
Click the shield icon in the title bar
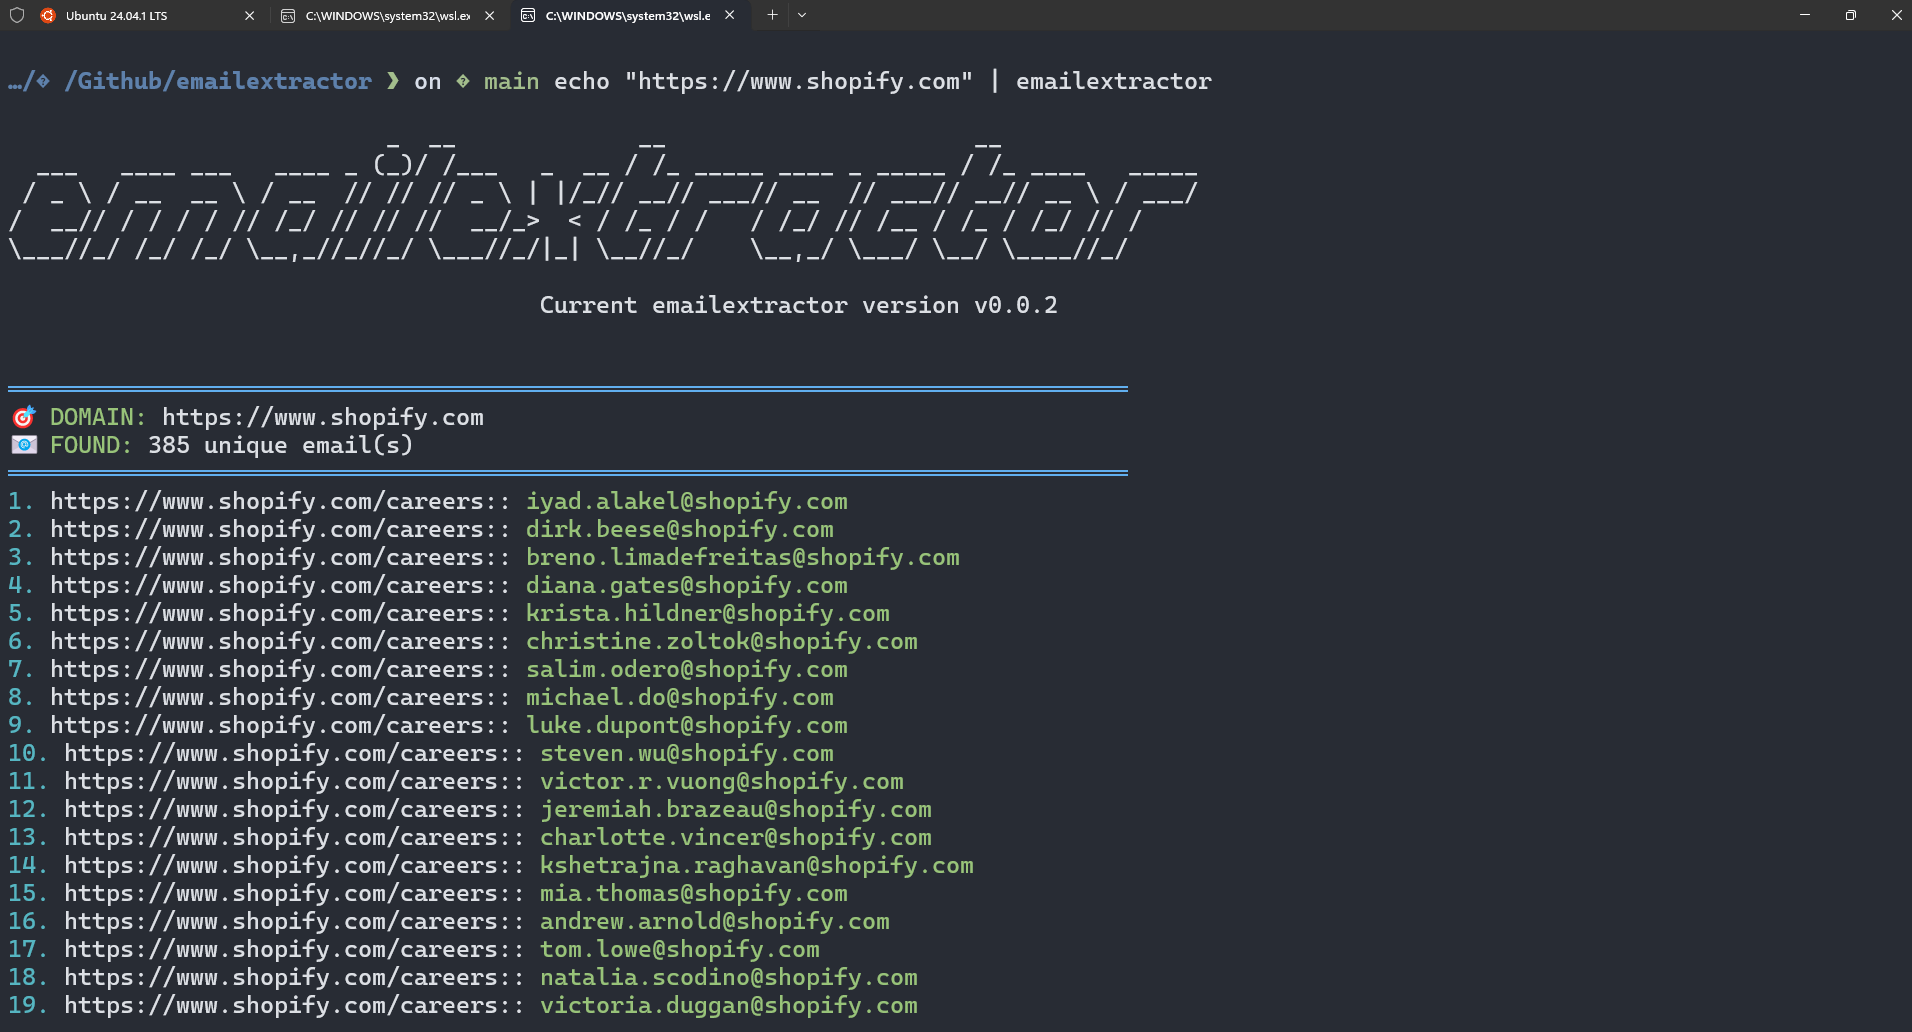[x=16, y=15]
